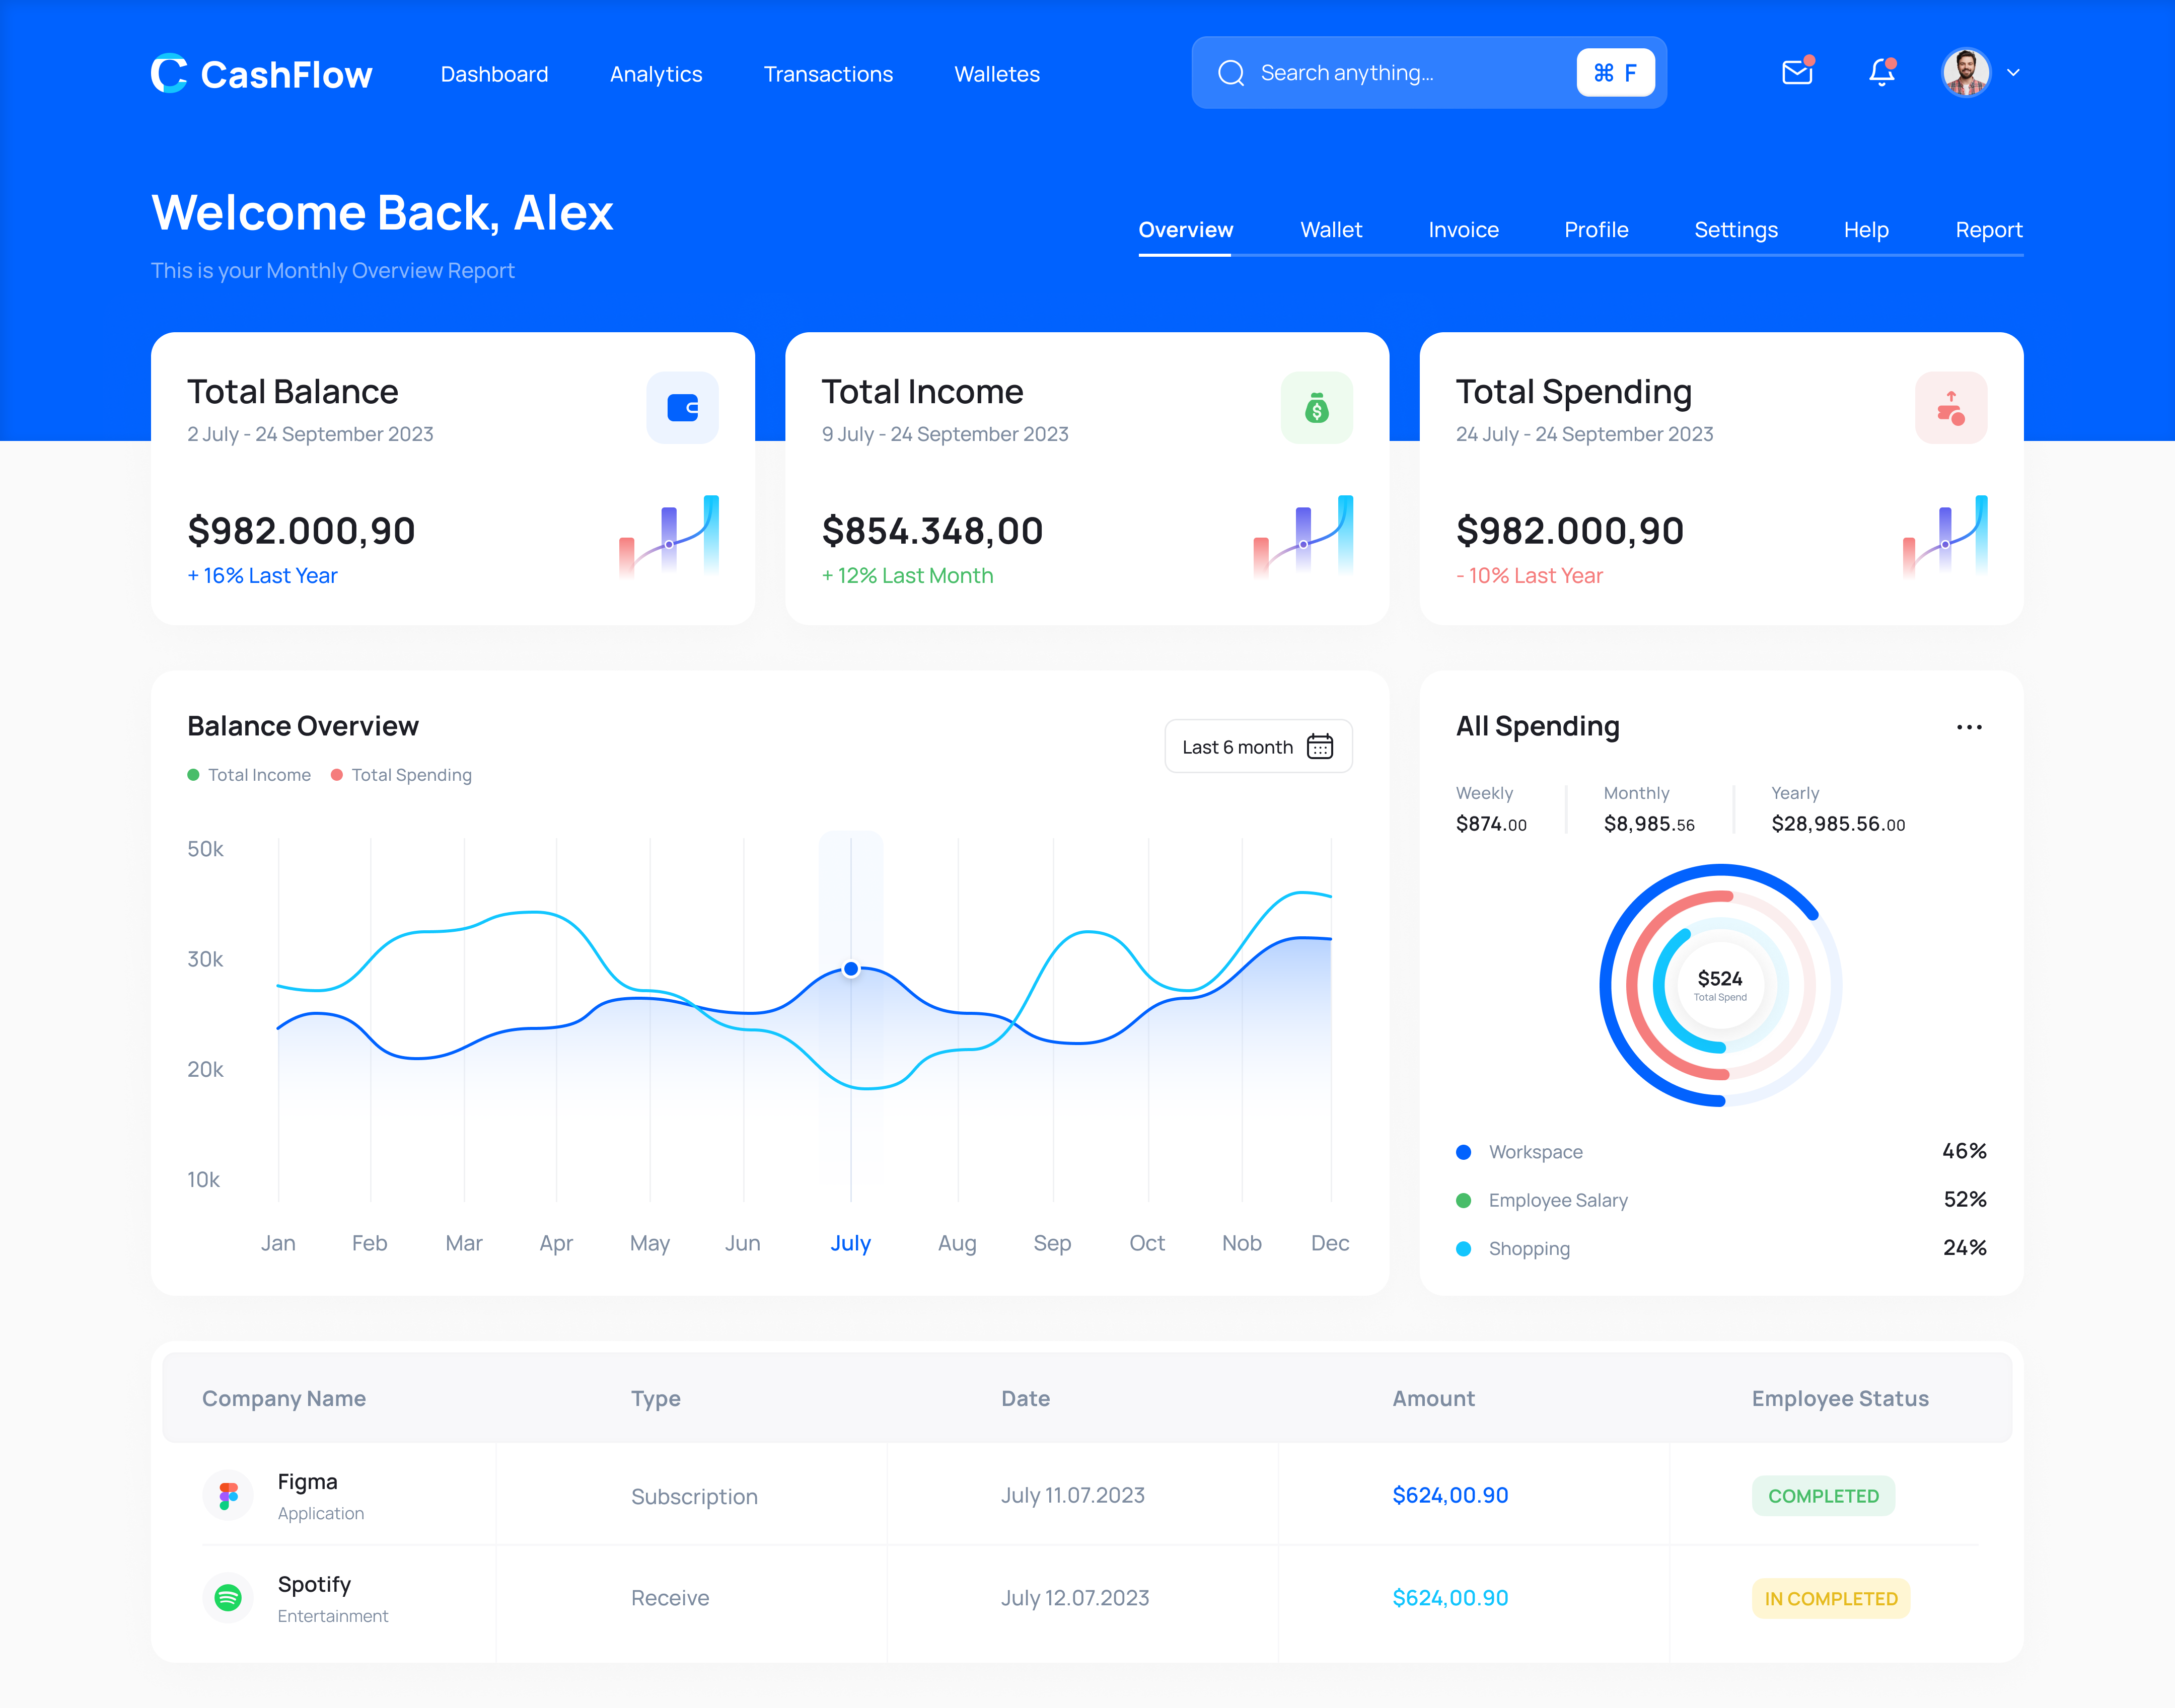2175x1708 pixels.
Task: Click the search magnifier icon
Action: [1231, 73]
